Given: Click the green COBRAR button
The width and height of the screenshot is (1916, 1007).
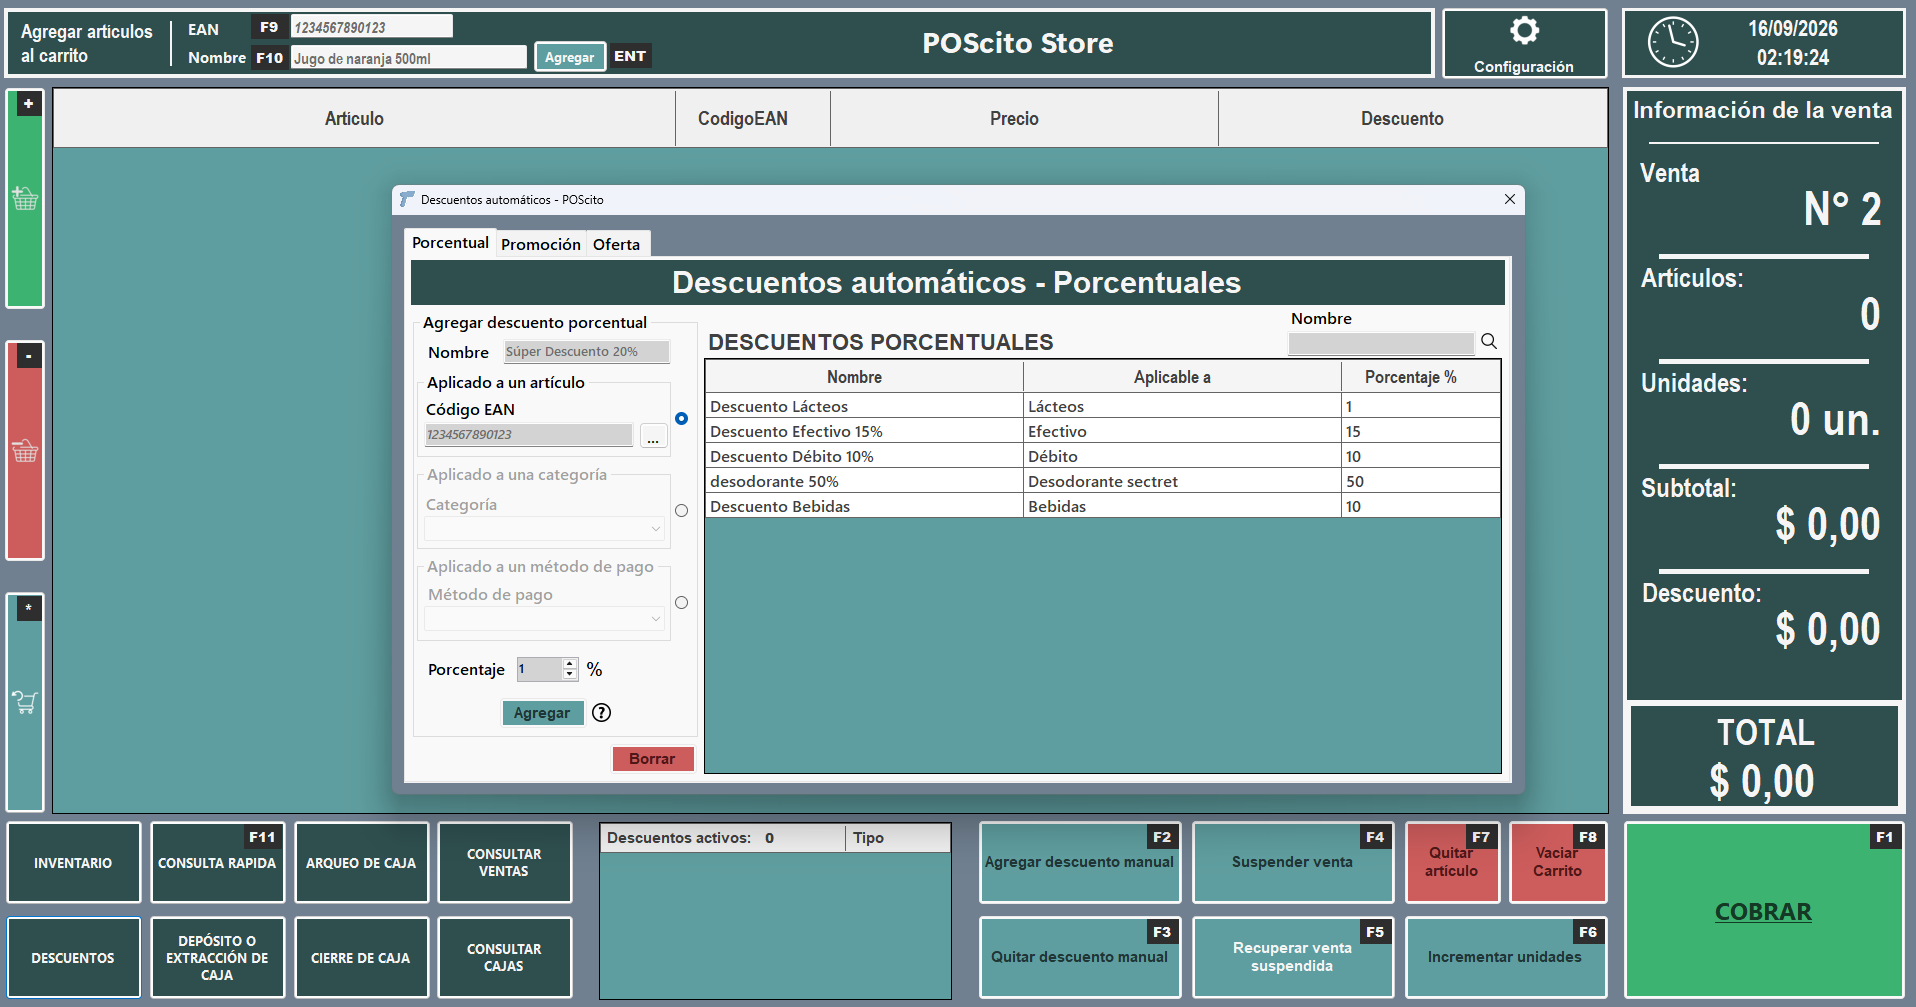Looking at the screenshot, I should click(1763, 911).
